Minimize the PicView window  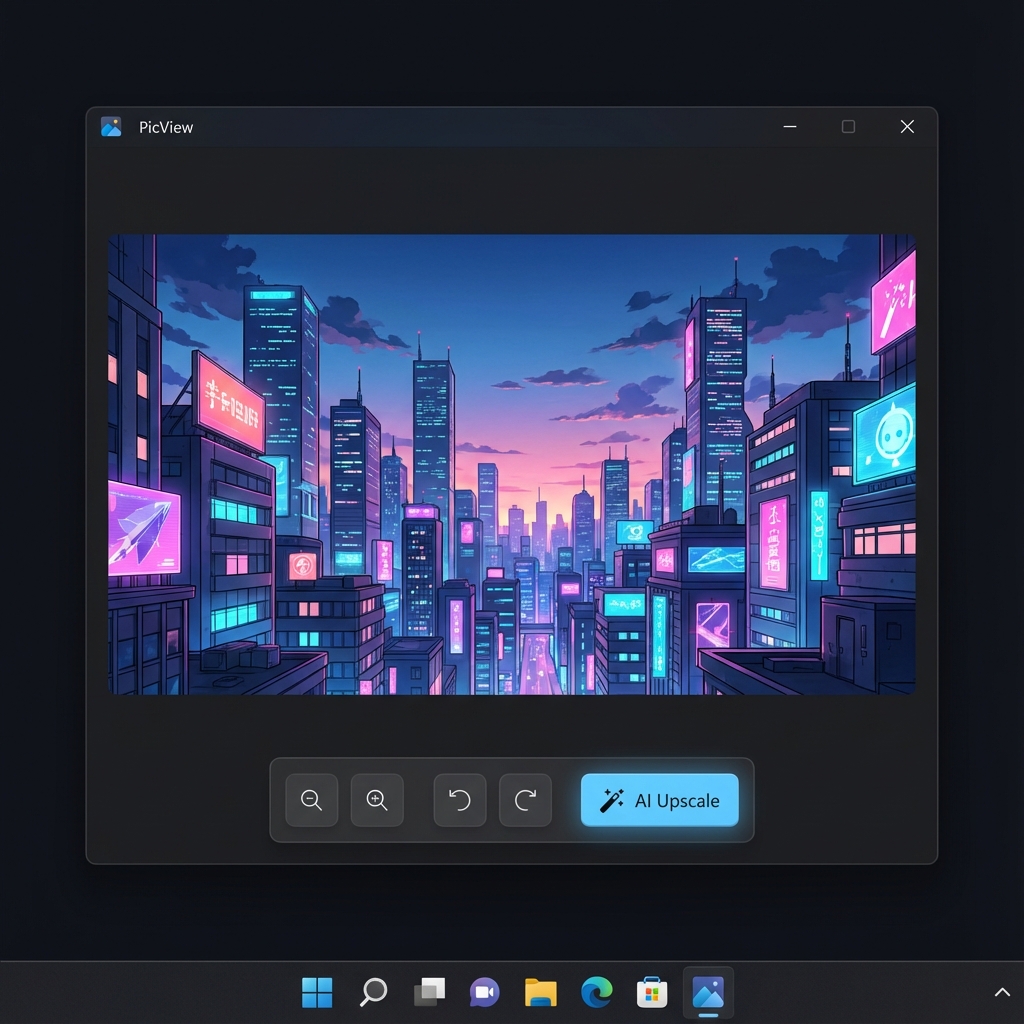coord(789,127)
